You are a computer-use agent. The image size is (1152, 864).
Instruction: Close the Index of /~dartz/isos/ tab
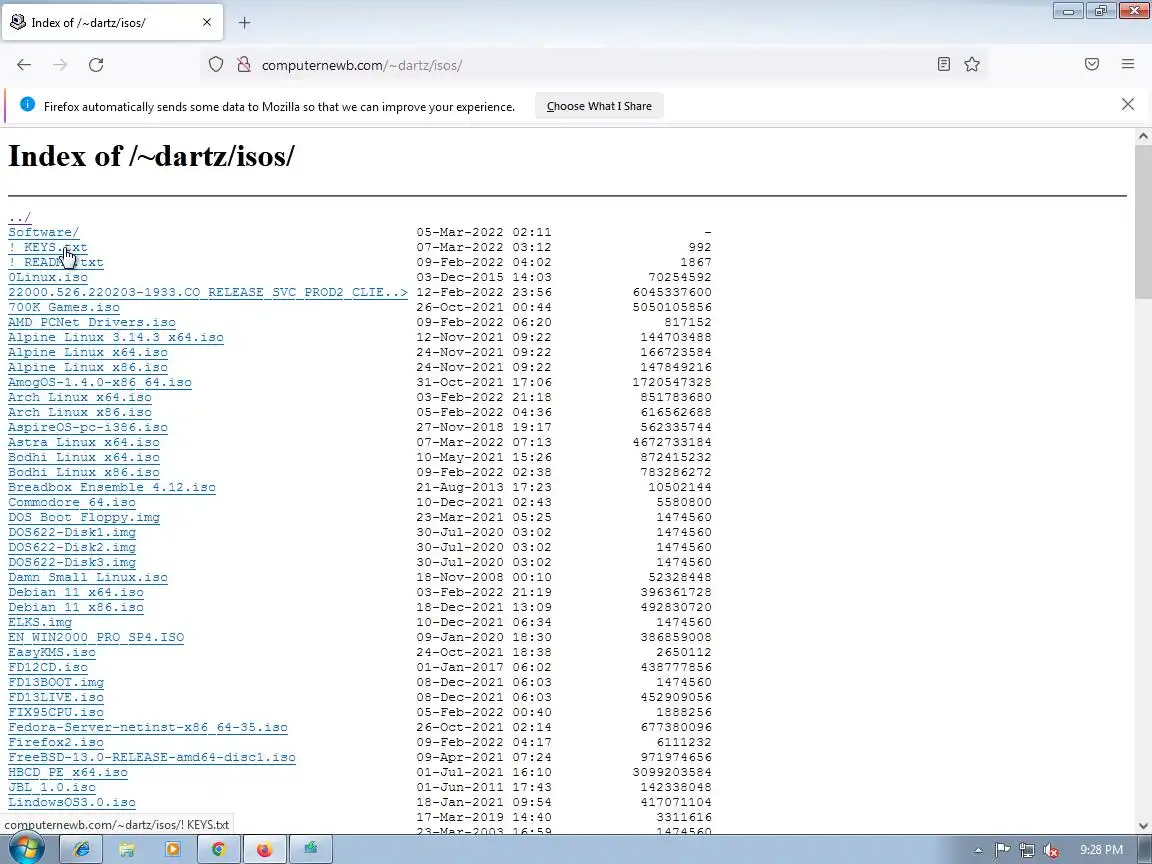tap(207, 23)
